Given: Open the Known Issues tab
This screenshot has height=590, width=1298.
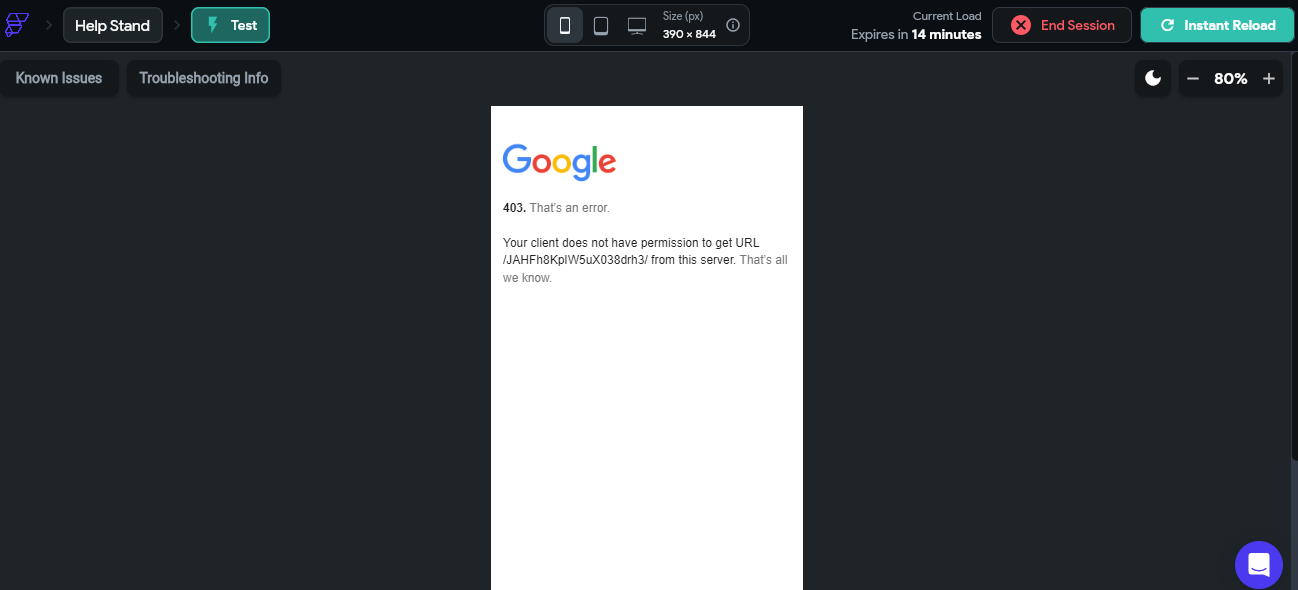Looking at the screenshot, I should pyautogui.click(x=59, y=78).
